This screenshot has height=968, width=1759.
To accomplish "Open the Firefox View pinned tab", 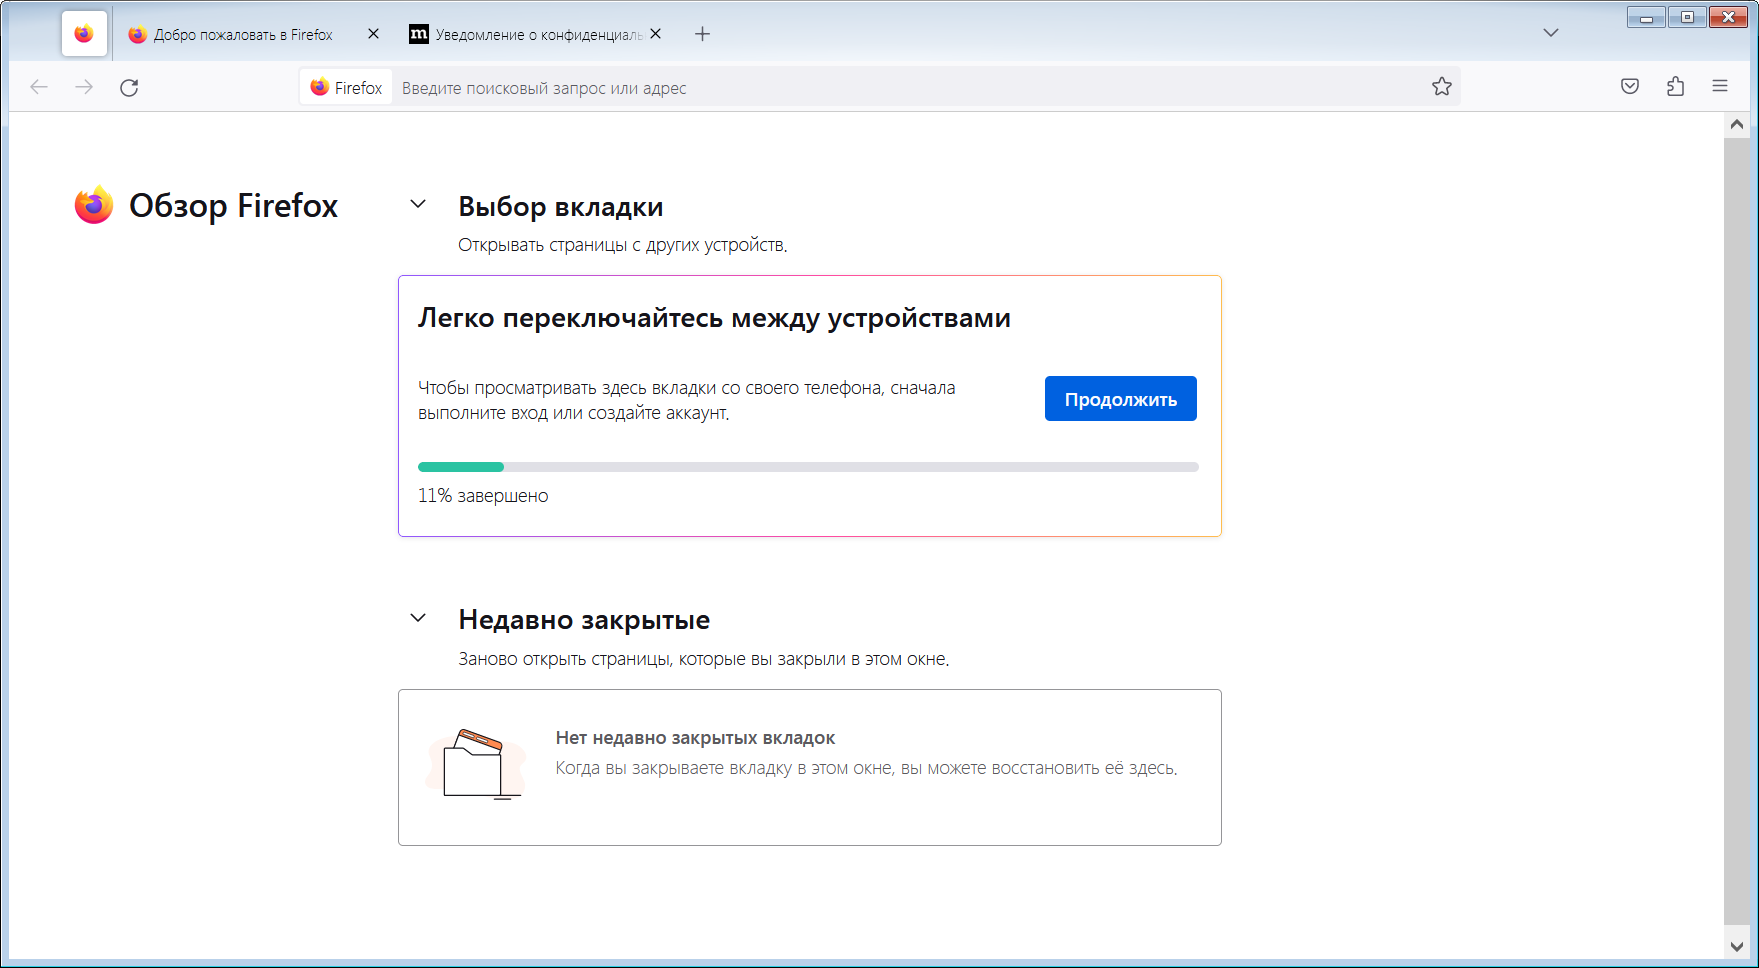I will [x=84, y=34].
